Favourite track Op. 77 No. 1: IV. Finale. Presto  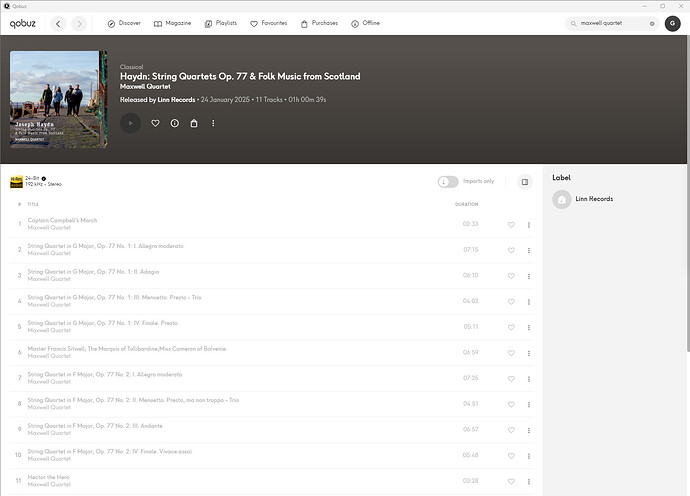click(511, 327)
